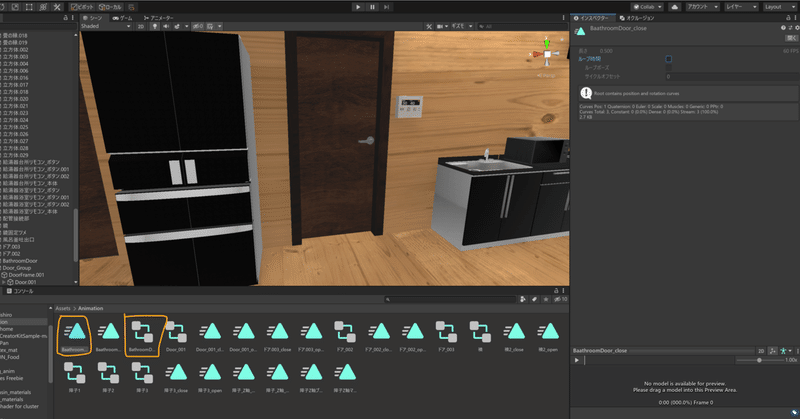Toggle the Local handle rotation button
800x419 pixels.
(x=111, y=7)
